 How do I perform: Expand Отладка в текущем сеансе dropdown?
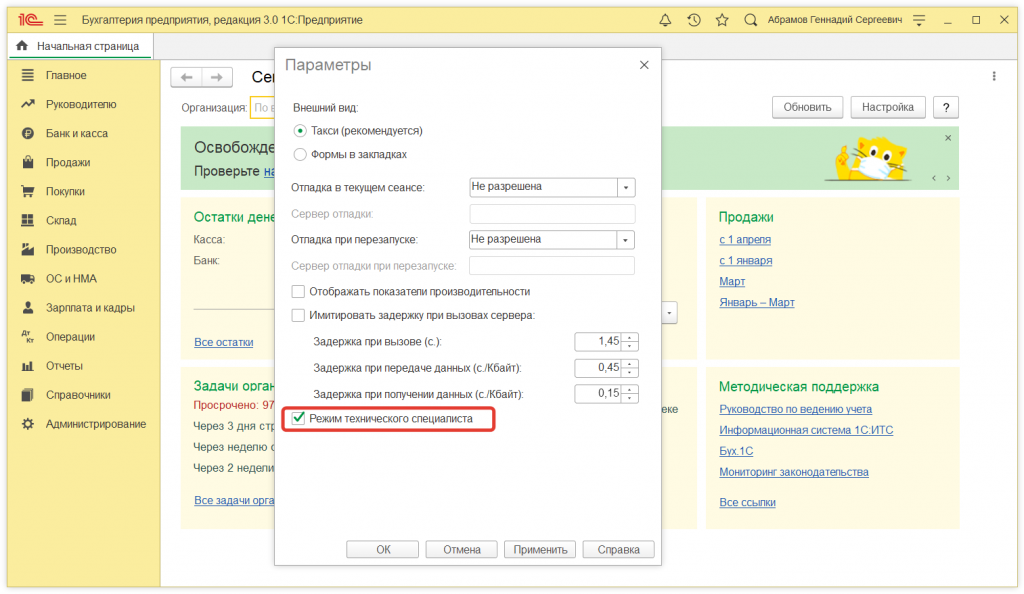pyautogui.click(x=626, y=187)
